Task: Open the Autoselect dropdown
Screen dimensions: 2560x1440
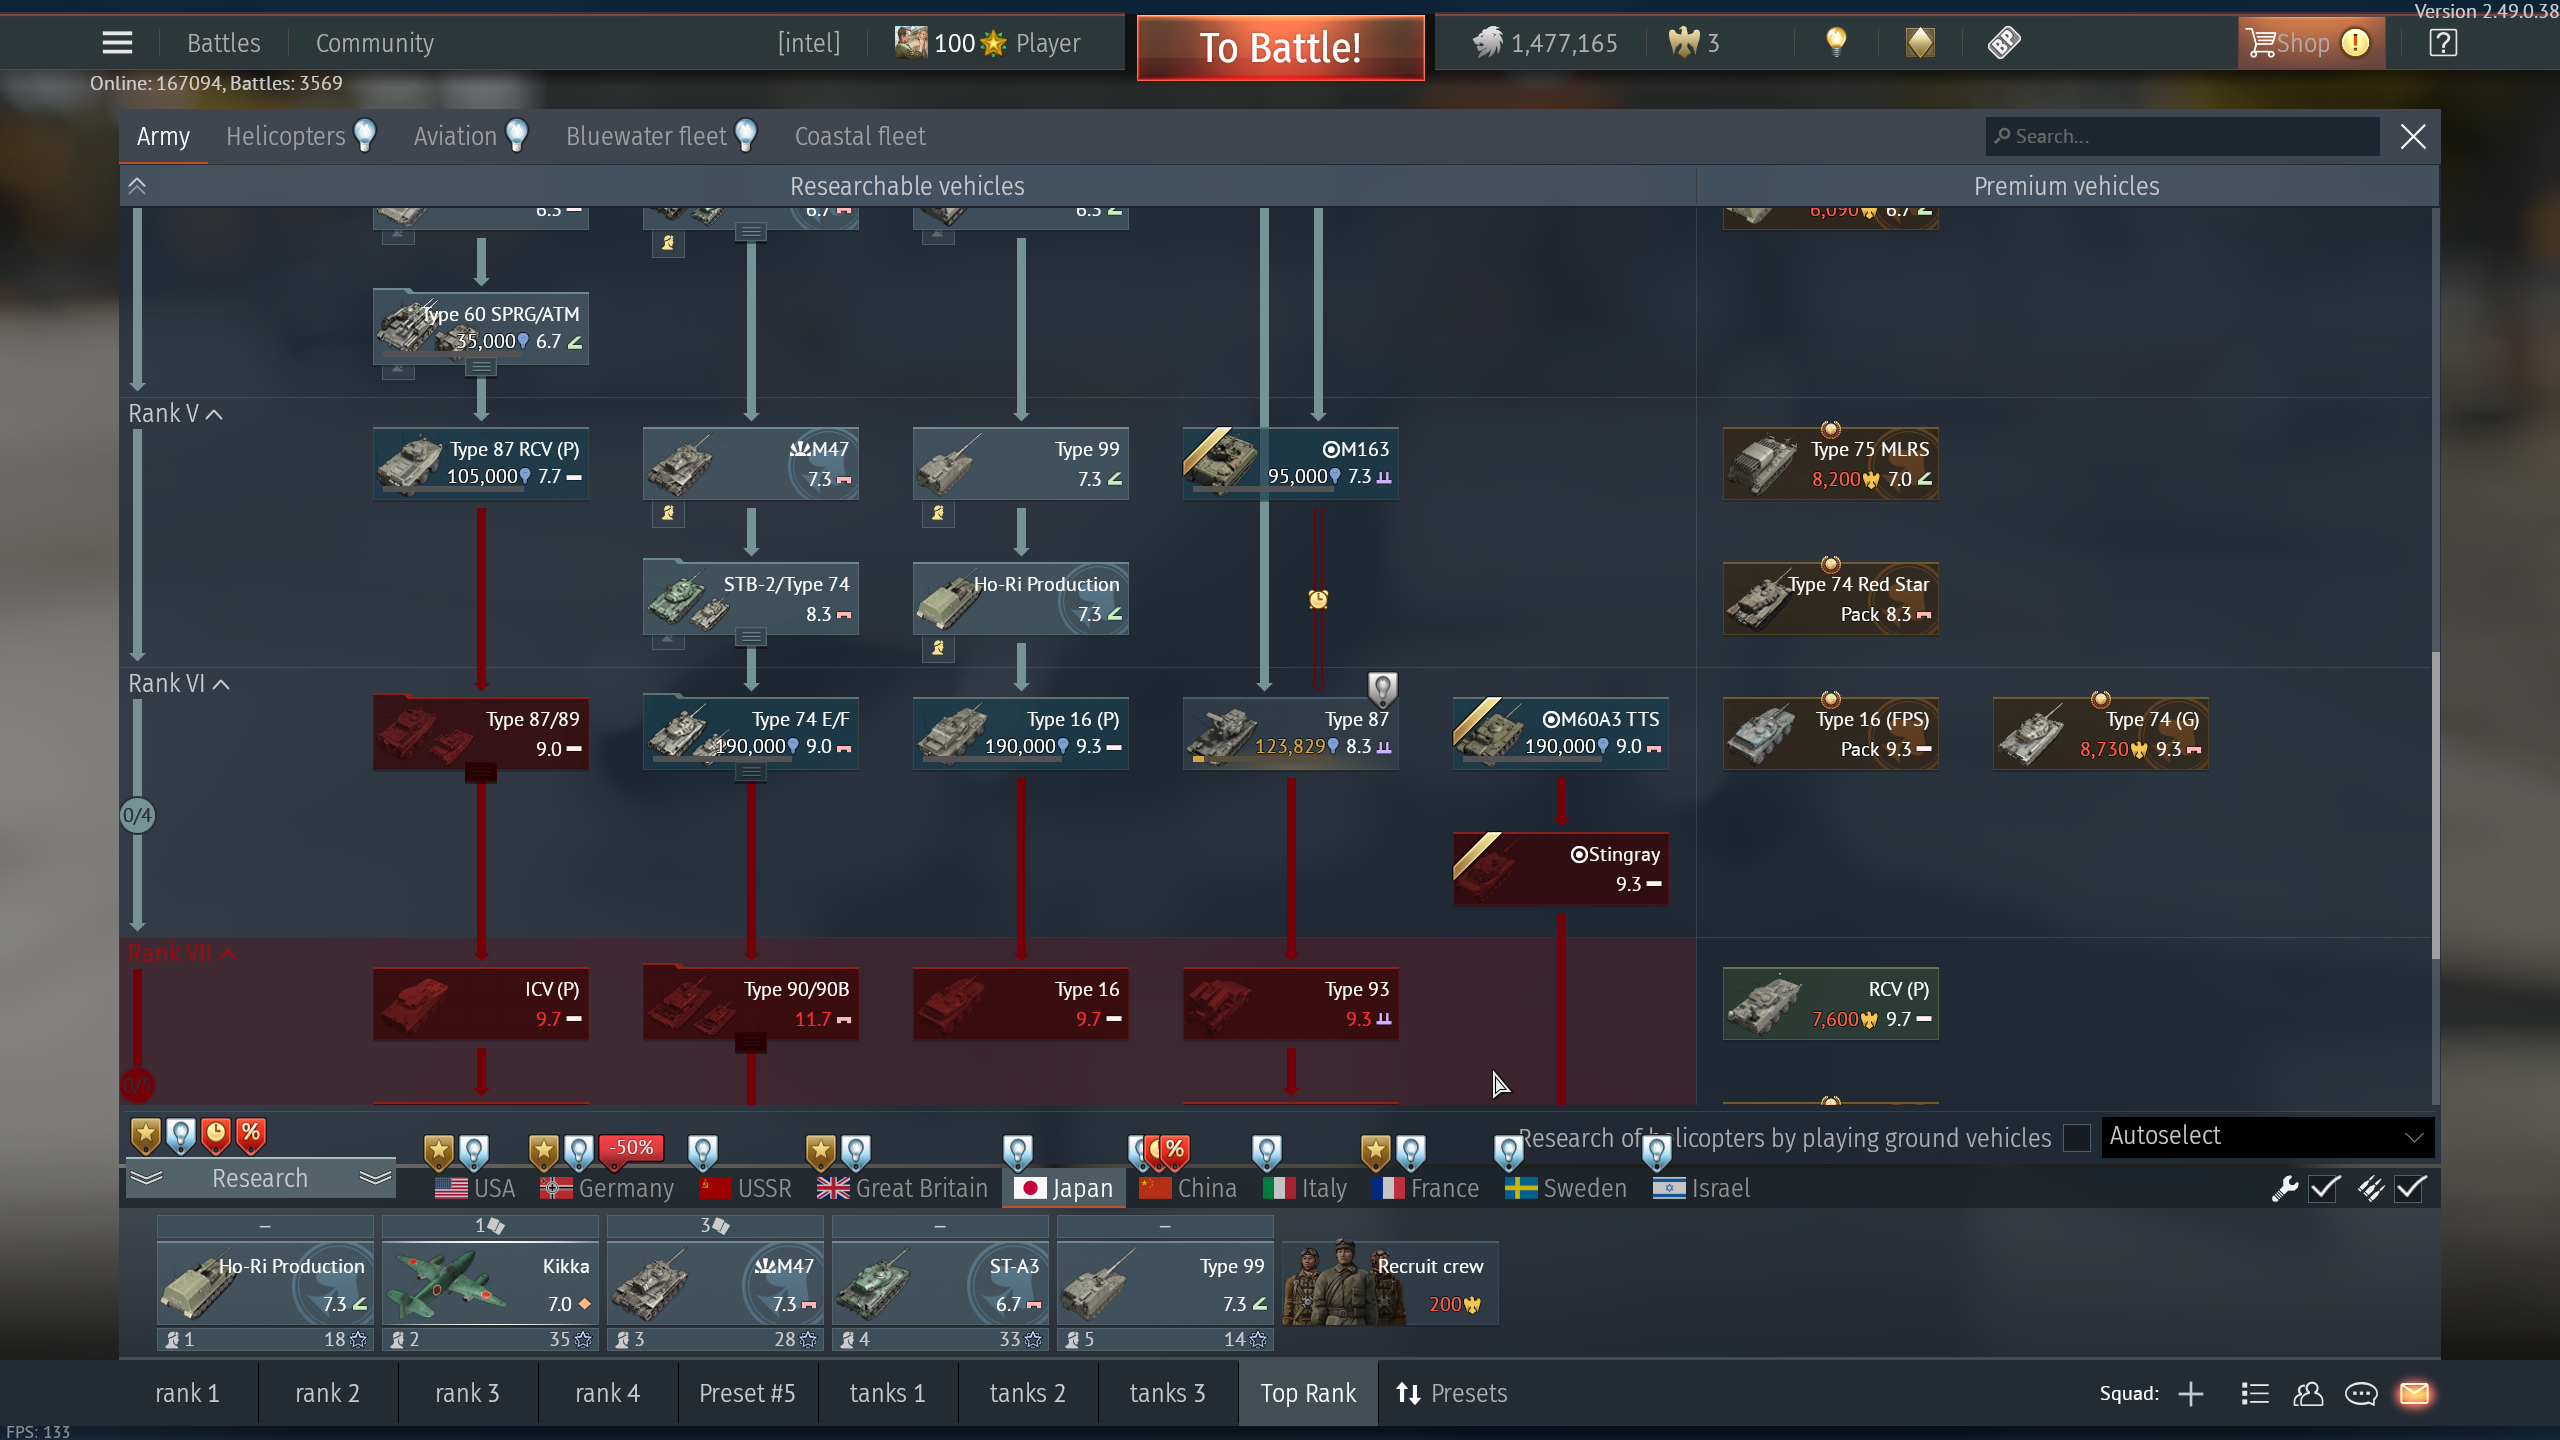Action: (x=2267, y=1136)
